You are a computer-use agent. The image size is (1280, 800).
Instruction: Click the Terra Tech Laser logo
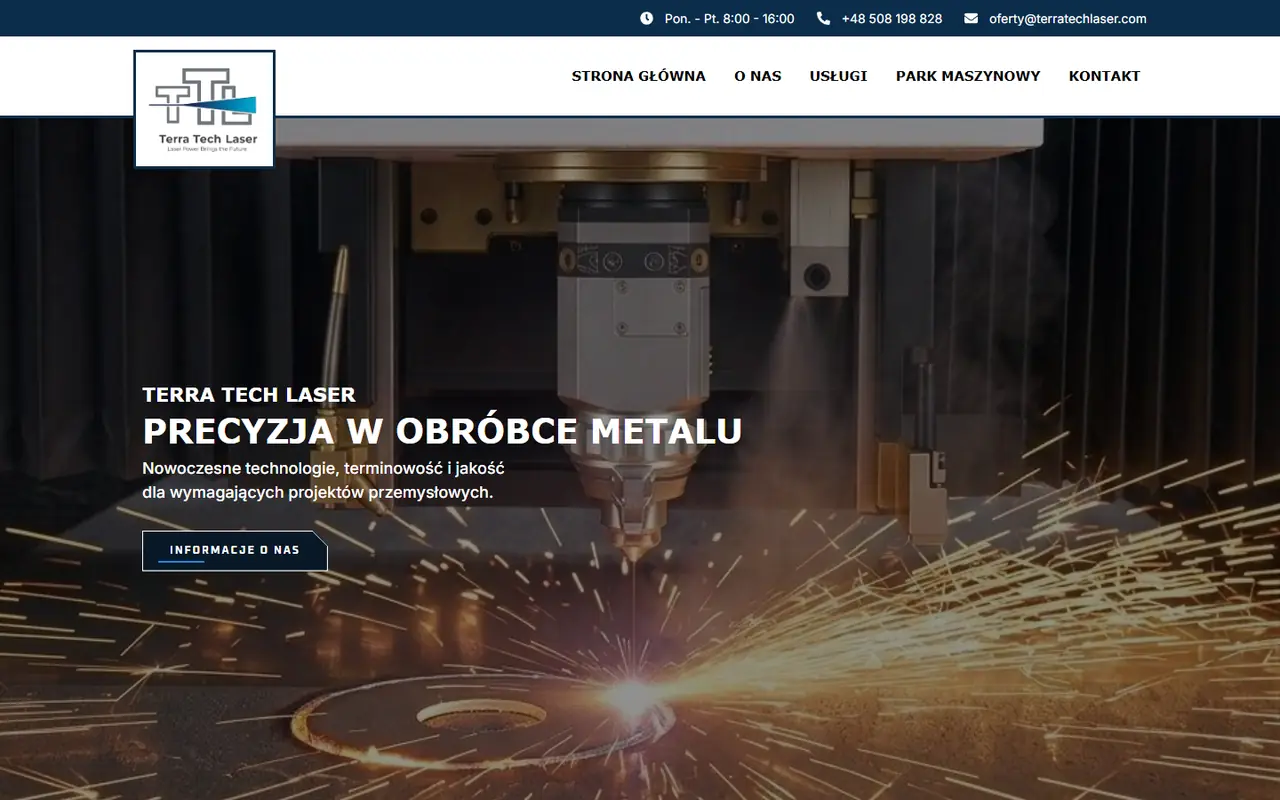coord(204,109)
